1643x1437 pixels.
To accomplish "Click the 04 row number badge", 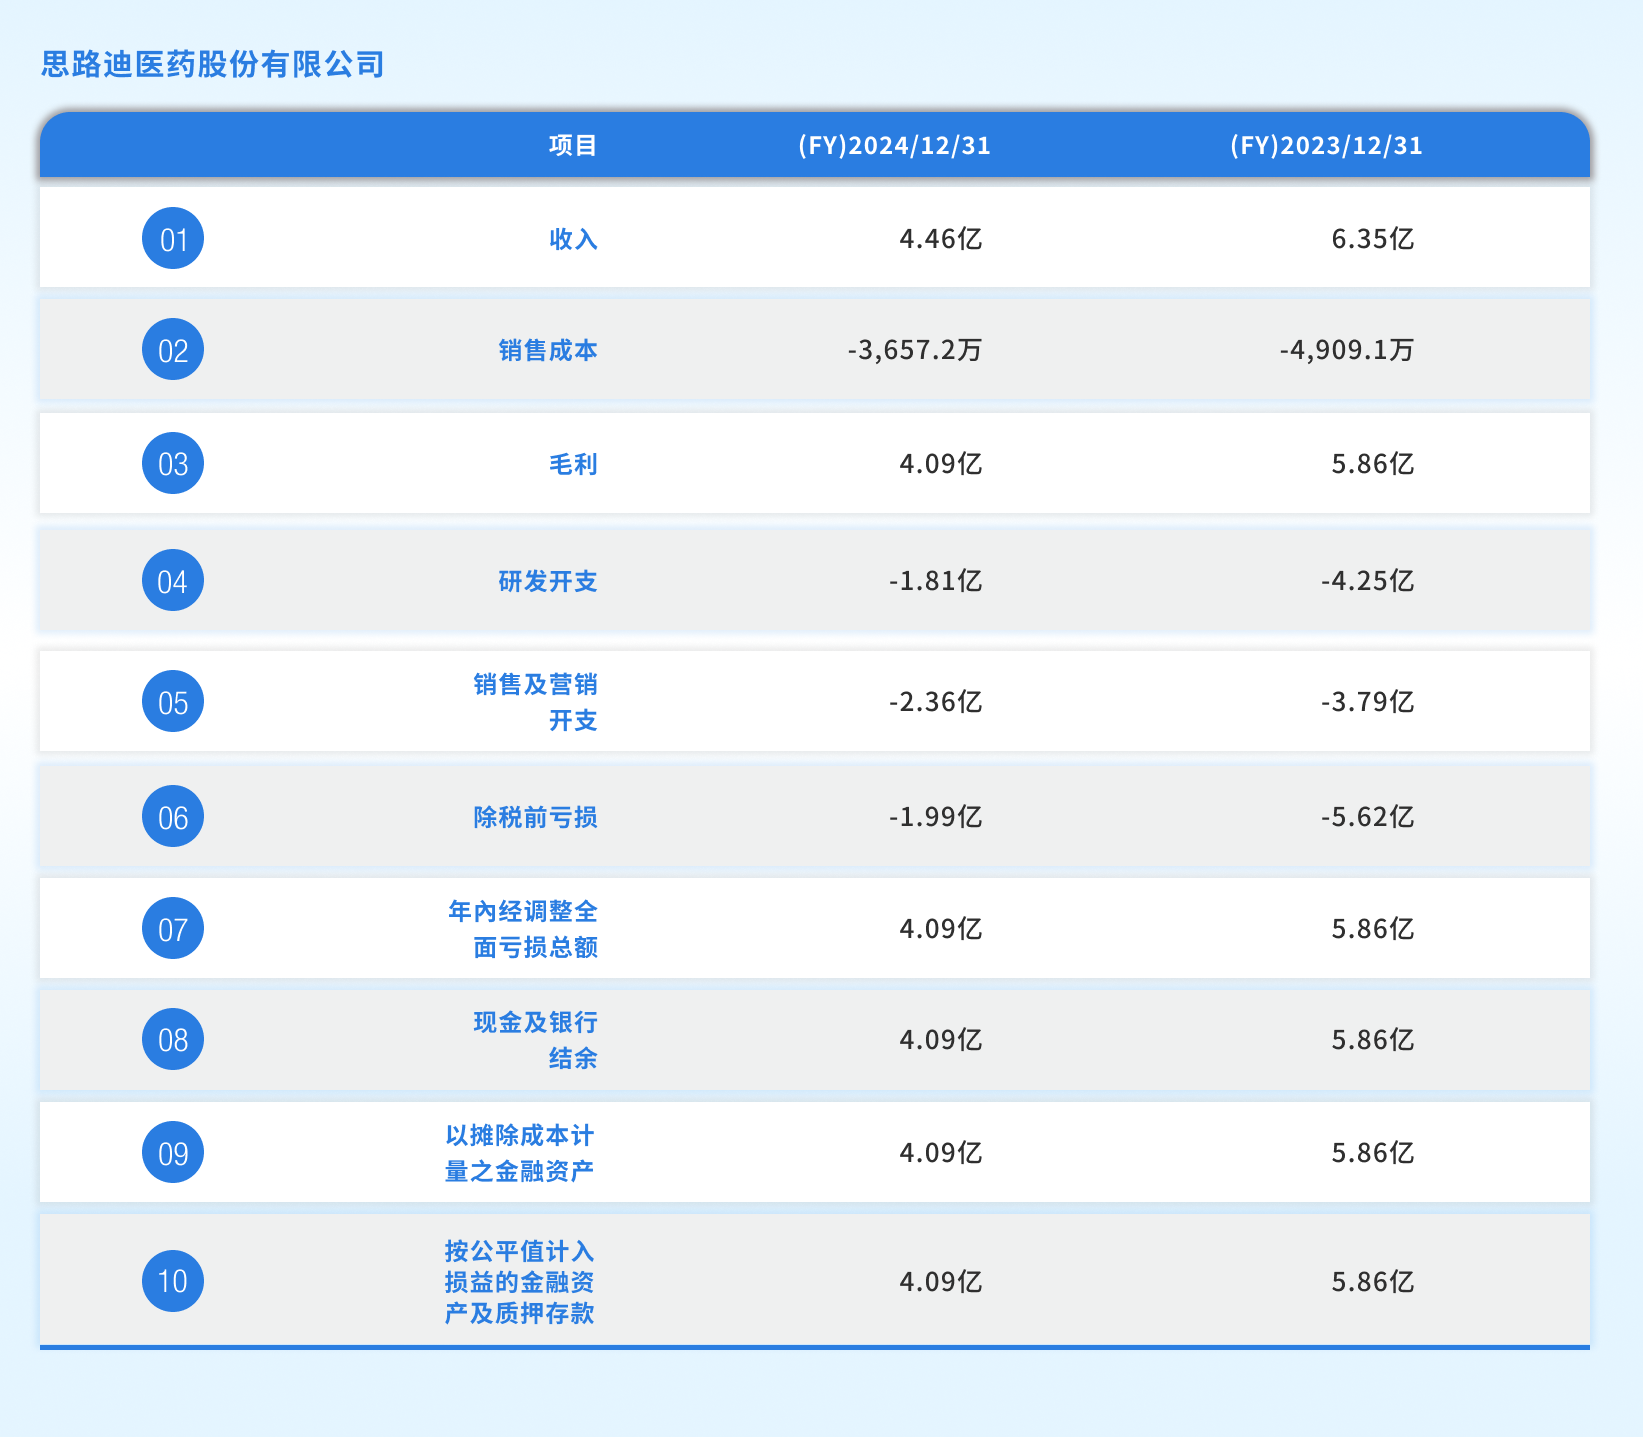I will pyautogui.click(x=173, y=581).
